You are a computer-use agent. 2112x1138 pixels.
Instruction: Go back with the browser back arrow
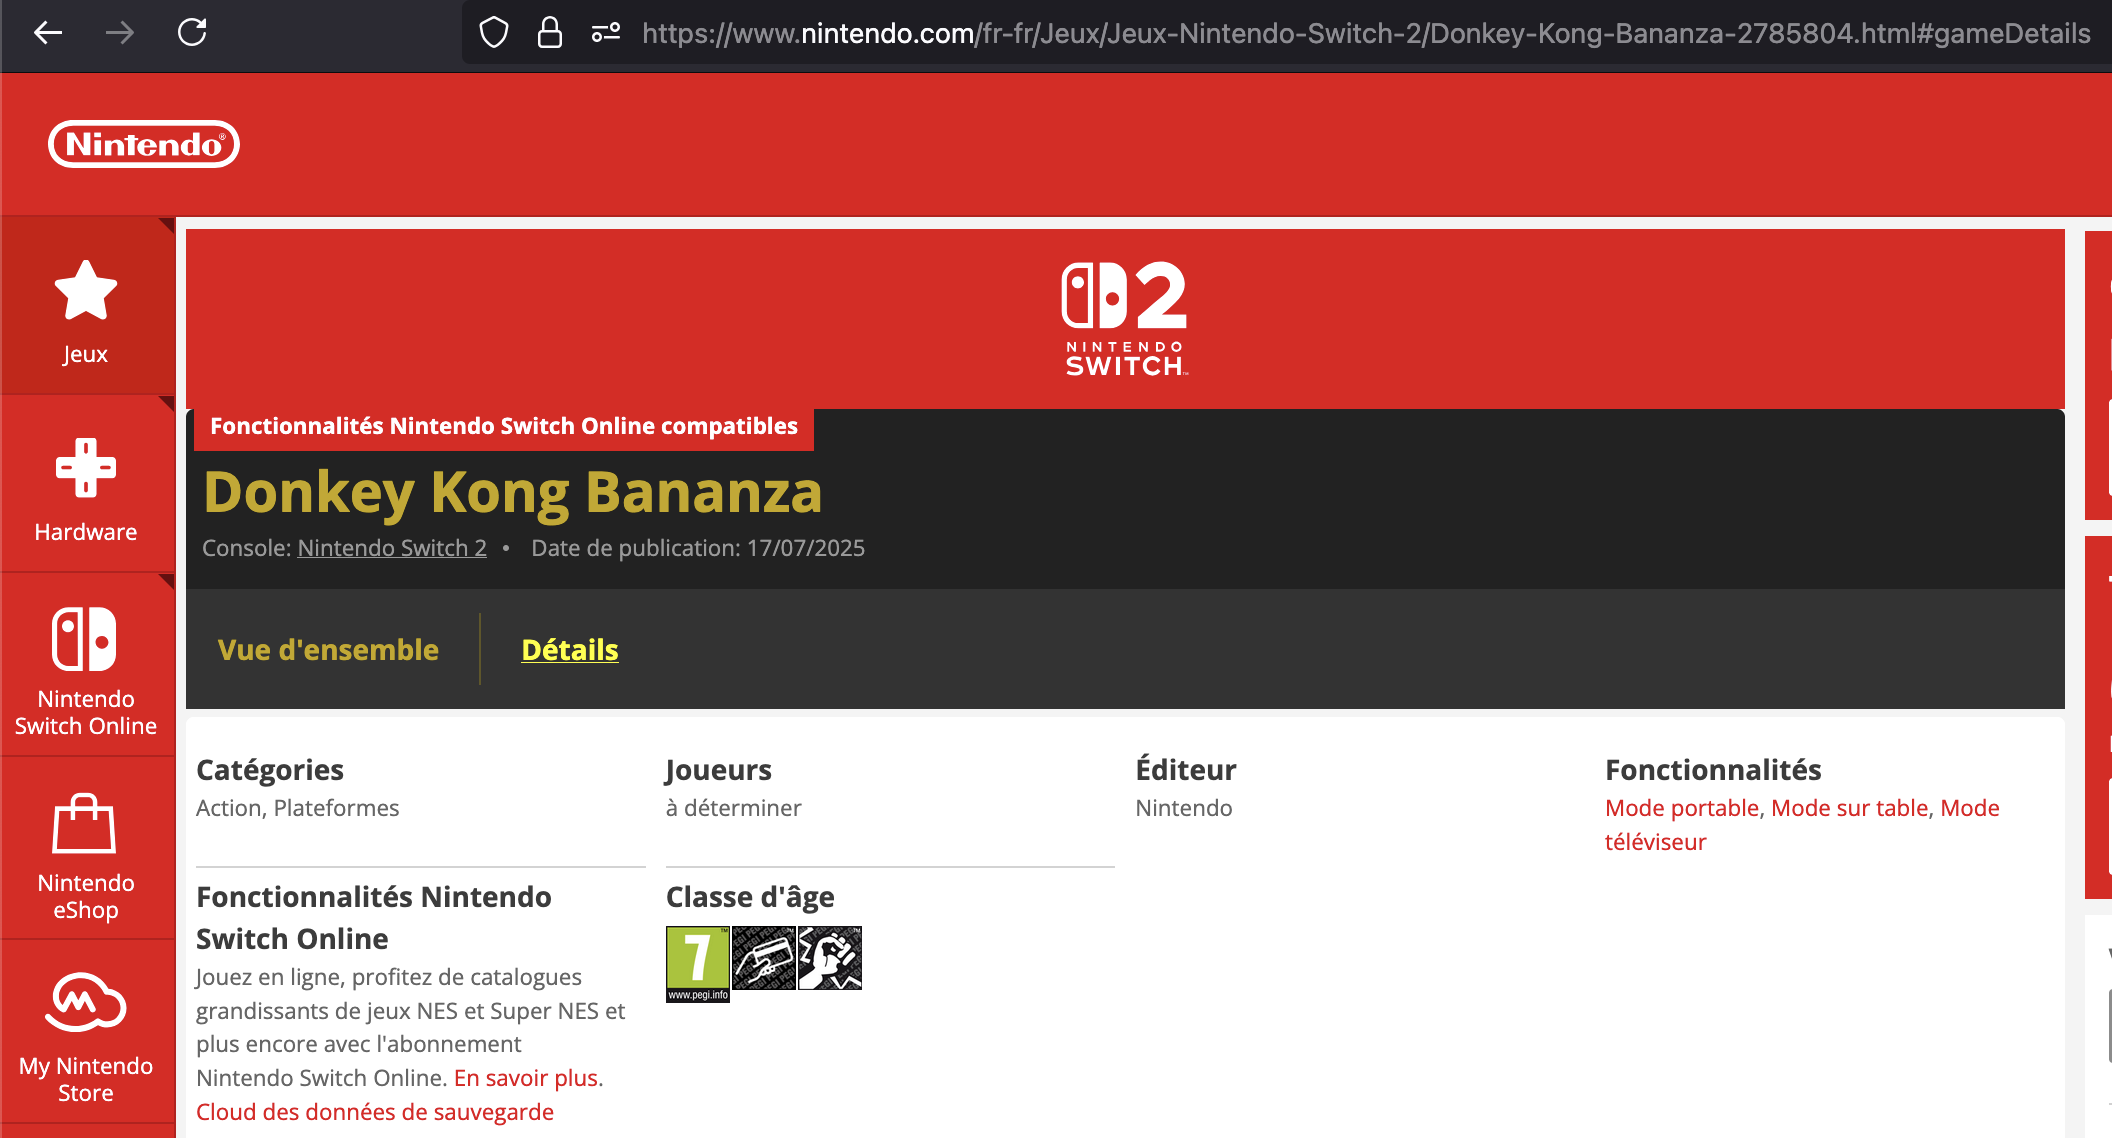(48, 33)
